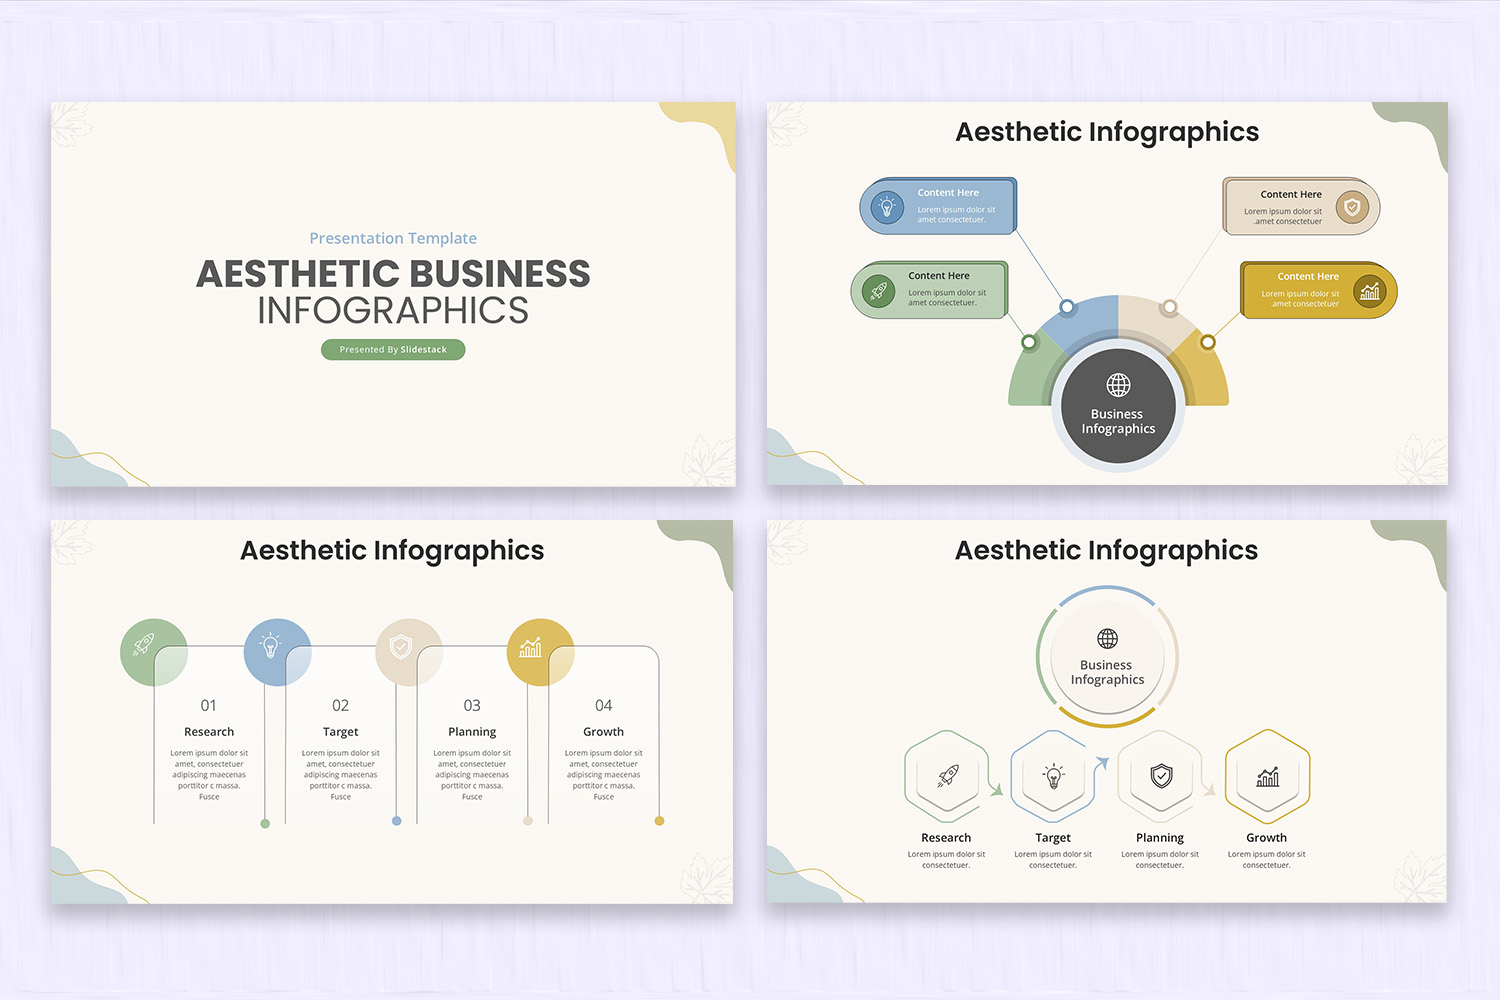
Task: Select the Target label below the blue hexagon
Action: coord(1053,838)
